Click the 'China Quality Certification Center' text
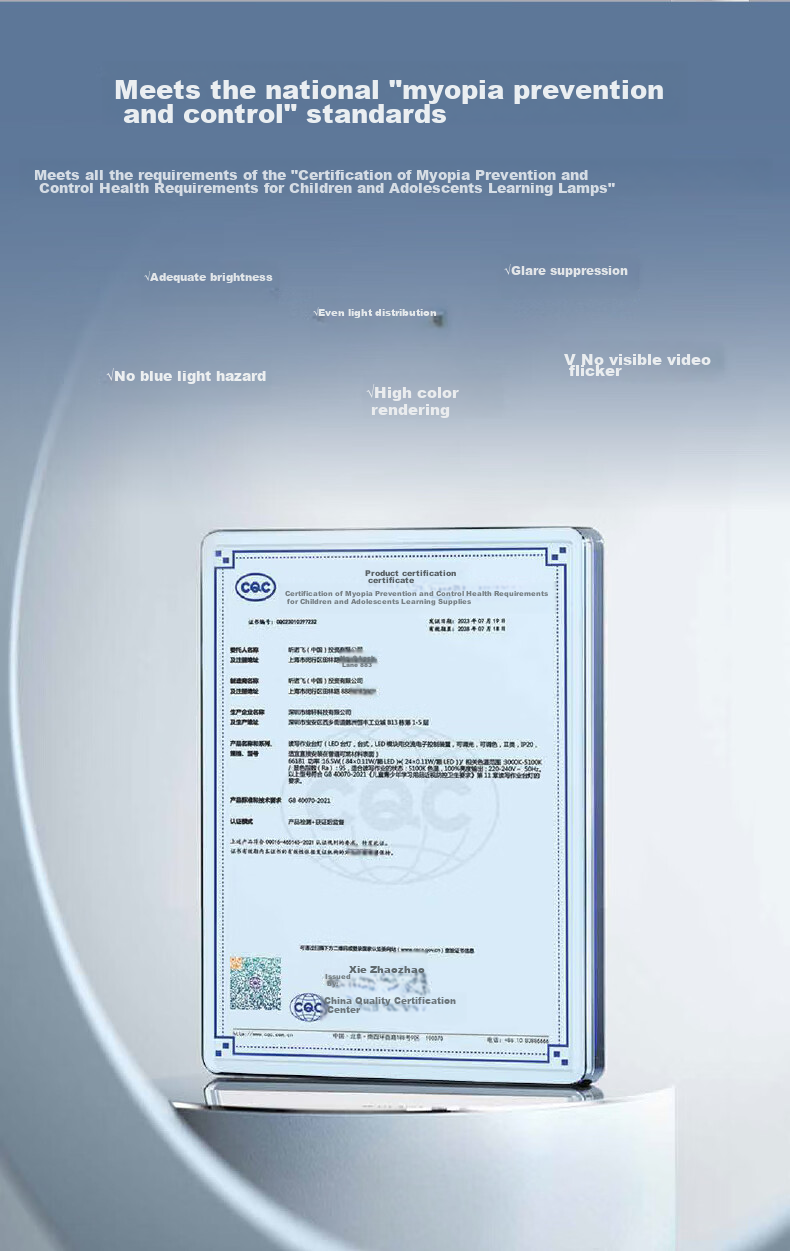The width and height of the screenshot is (790, 1251). point(390,1005)
